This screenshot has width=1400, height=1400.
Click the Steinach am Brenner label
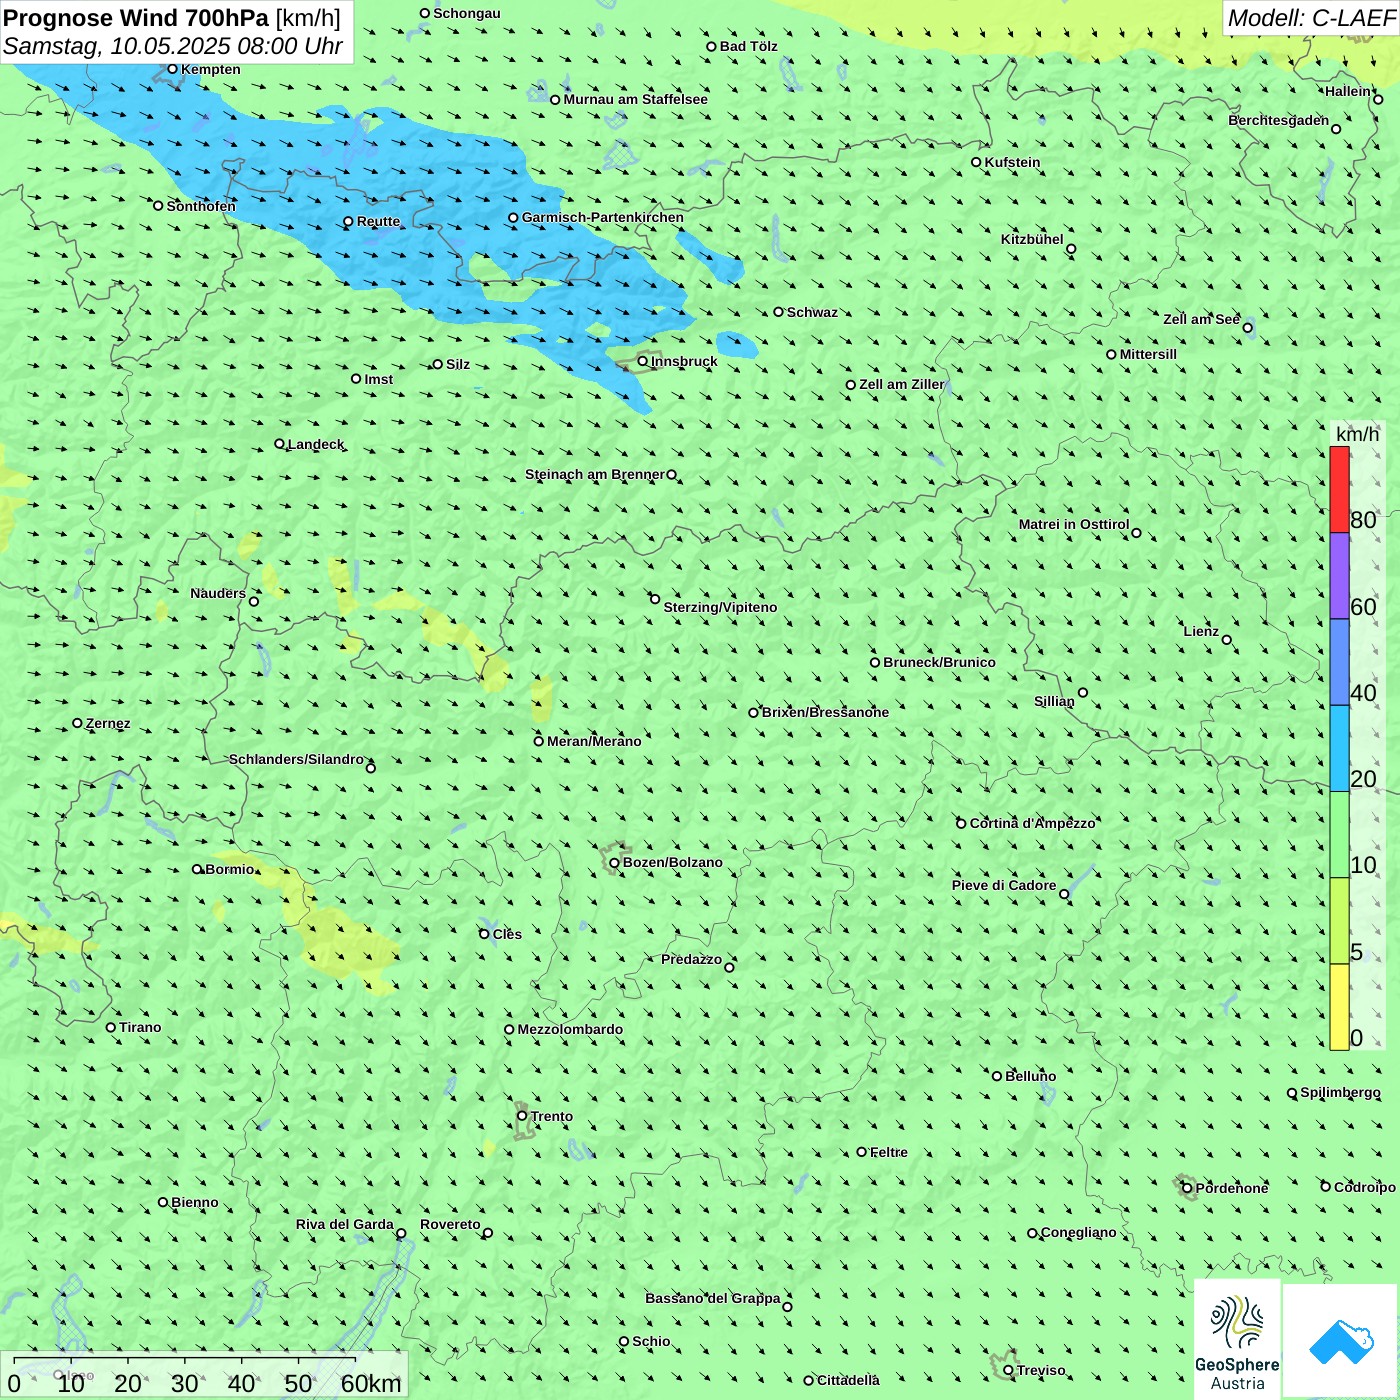(x=594, y=474)
